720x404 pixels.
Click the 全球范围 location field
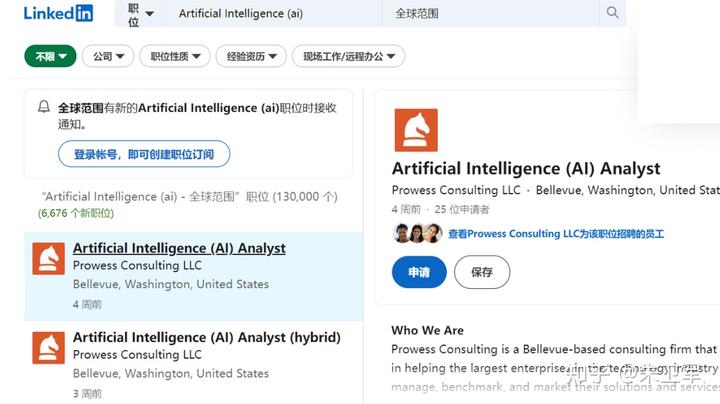(x=490, y=14)
